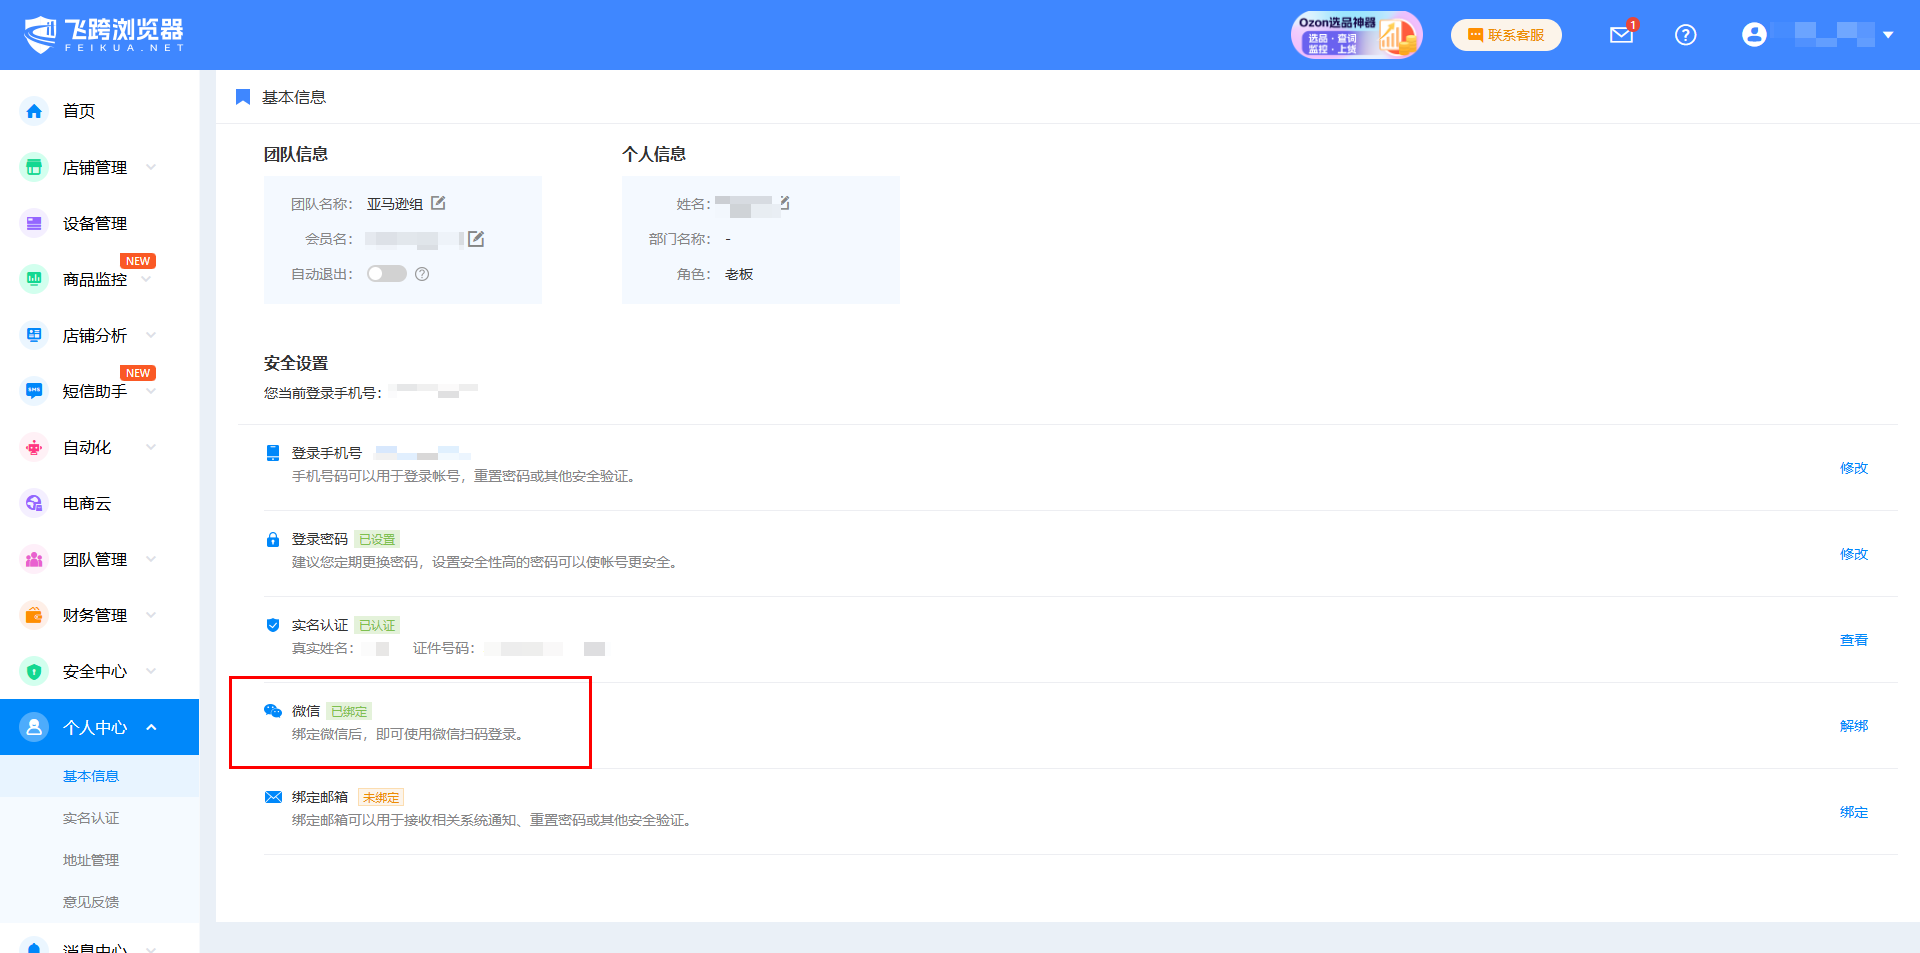
Task: Open 地址管理 in the sidebar submenu
Action: click(x=91, y=860)
